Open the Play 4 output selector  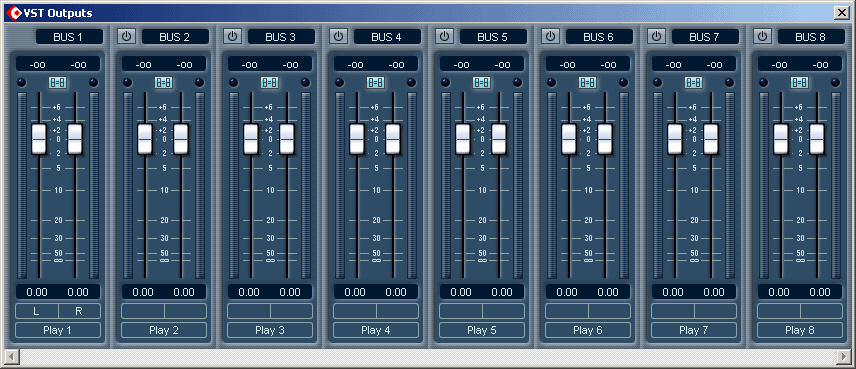tap(375, 330)
